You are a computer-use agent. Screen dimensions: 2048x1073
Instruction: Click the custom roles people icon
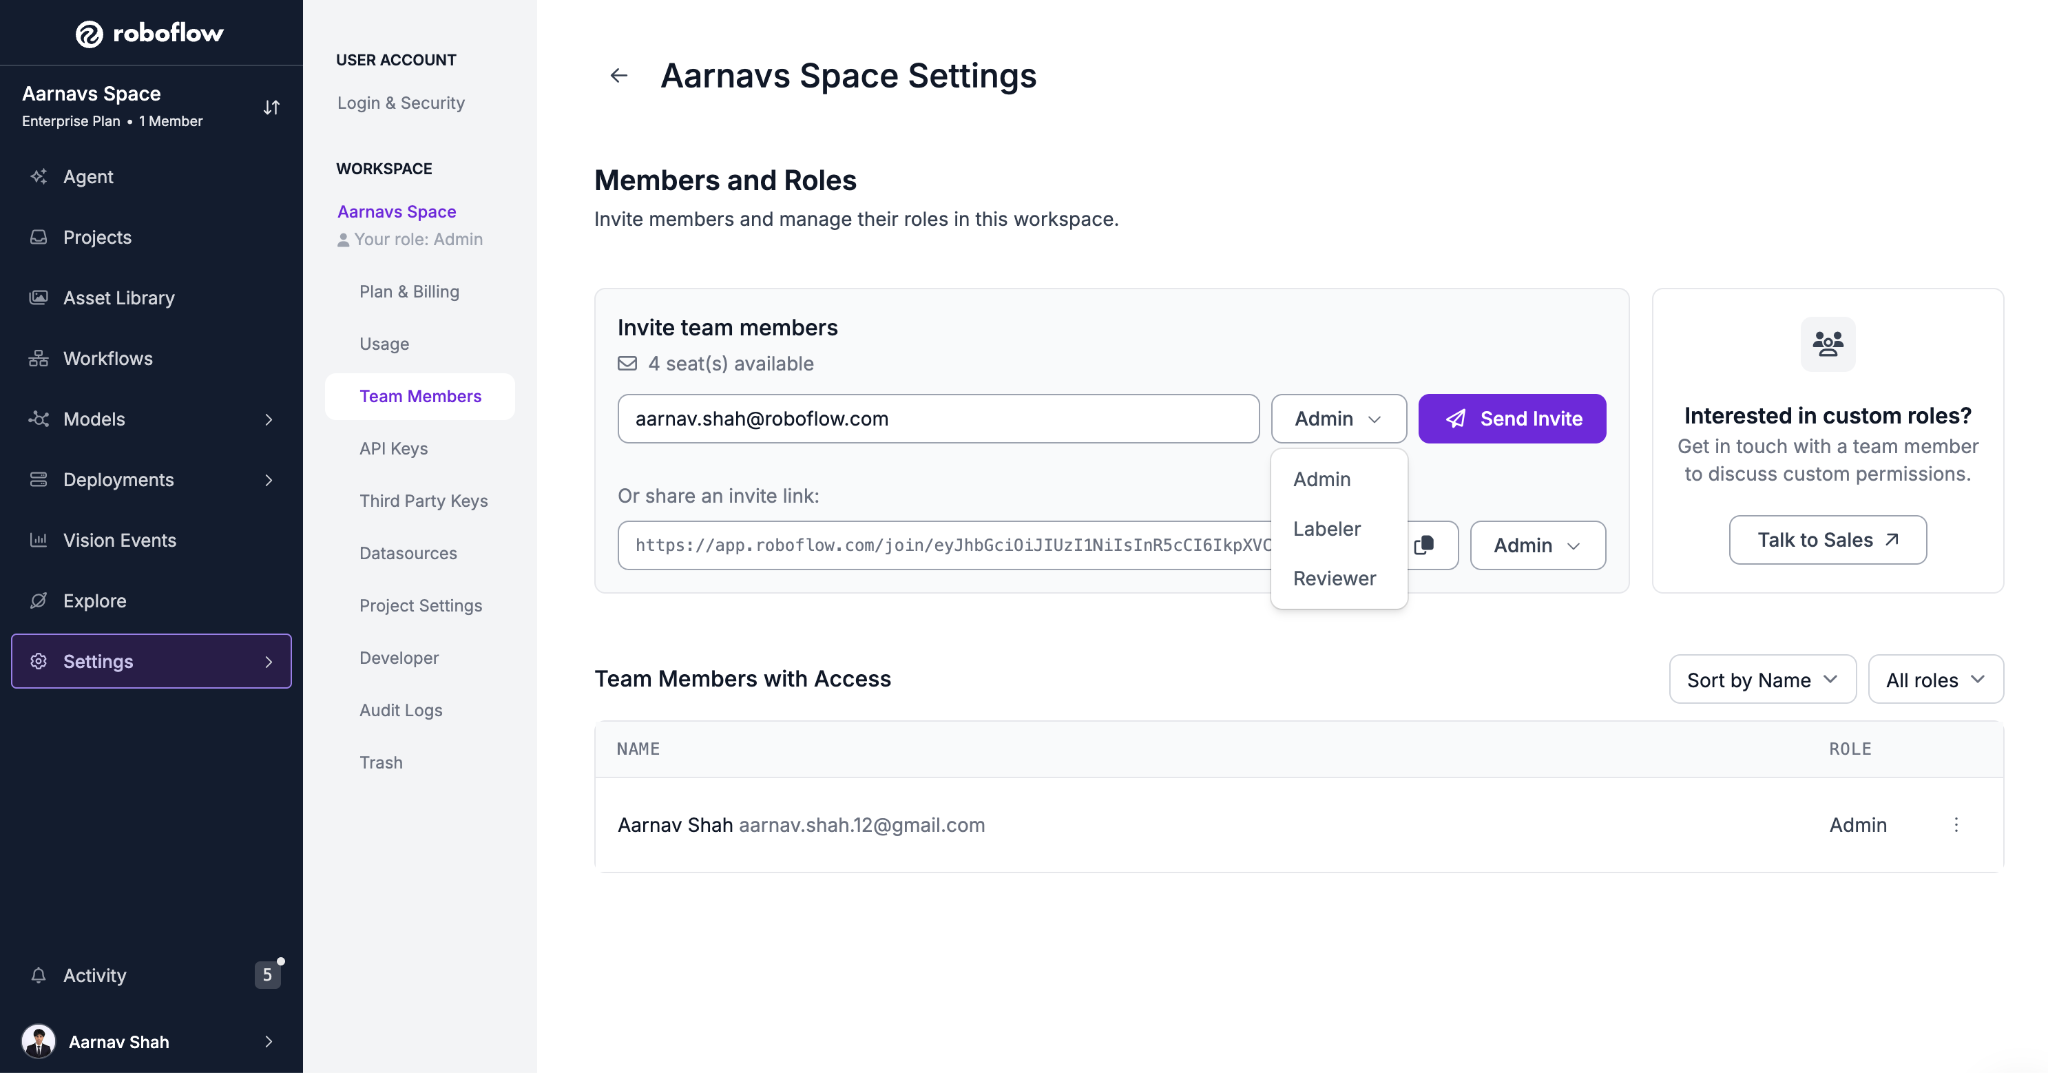(x=1828, y=344)
